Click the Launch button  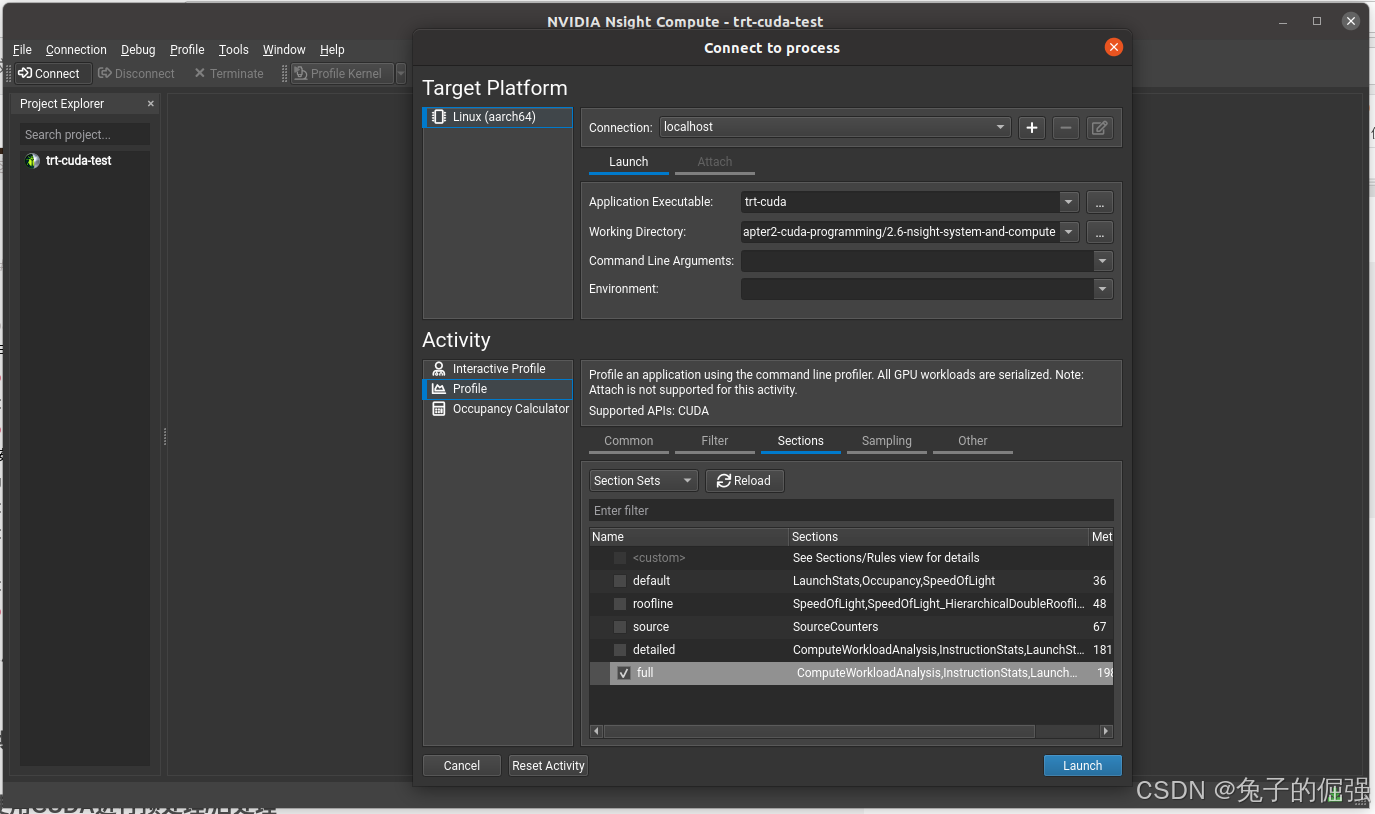tap(1082, 766)
